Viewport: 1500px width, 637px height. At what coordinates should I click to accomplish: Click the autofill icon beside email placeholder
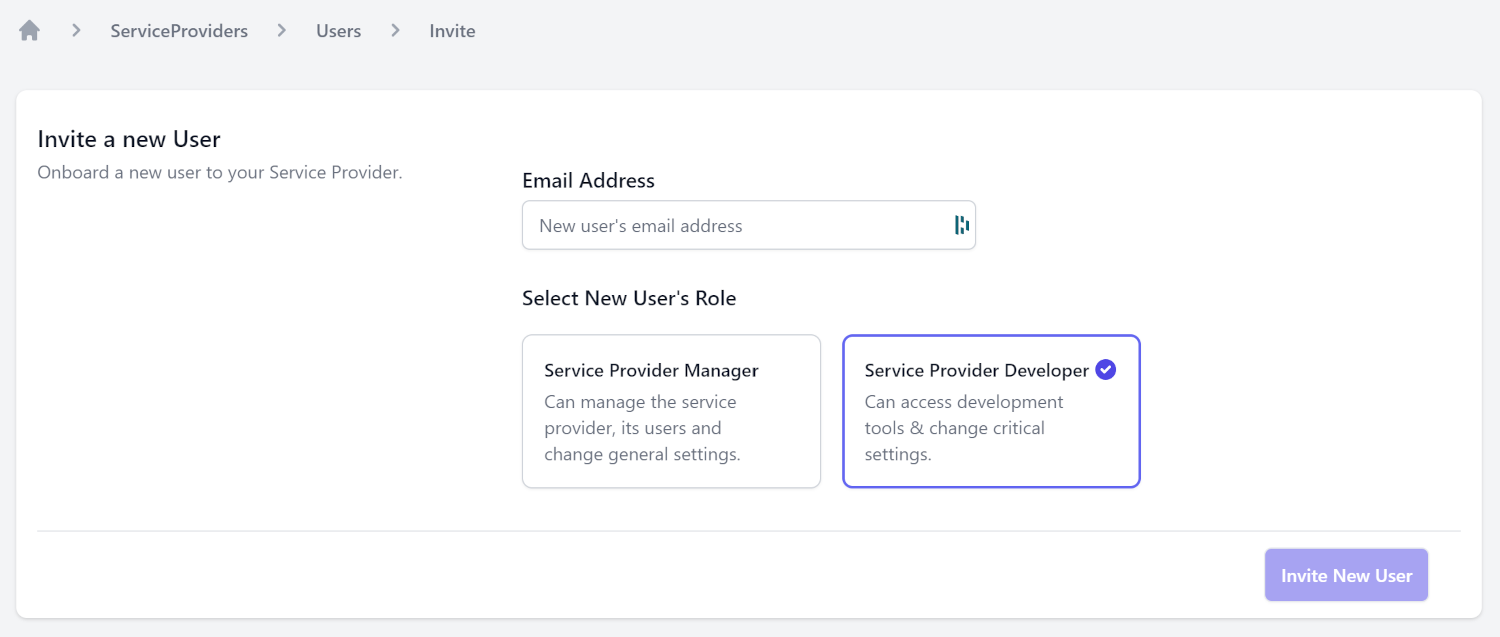(x=961, y=225)
